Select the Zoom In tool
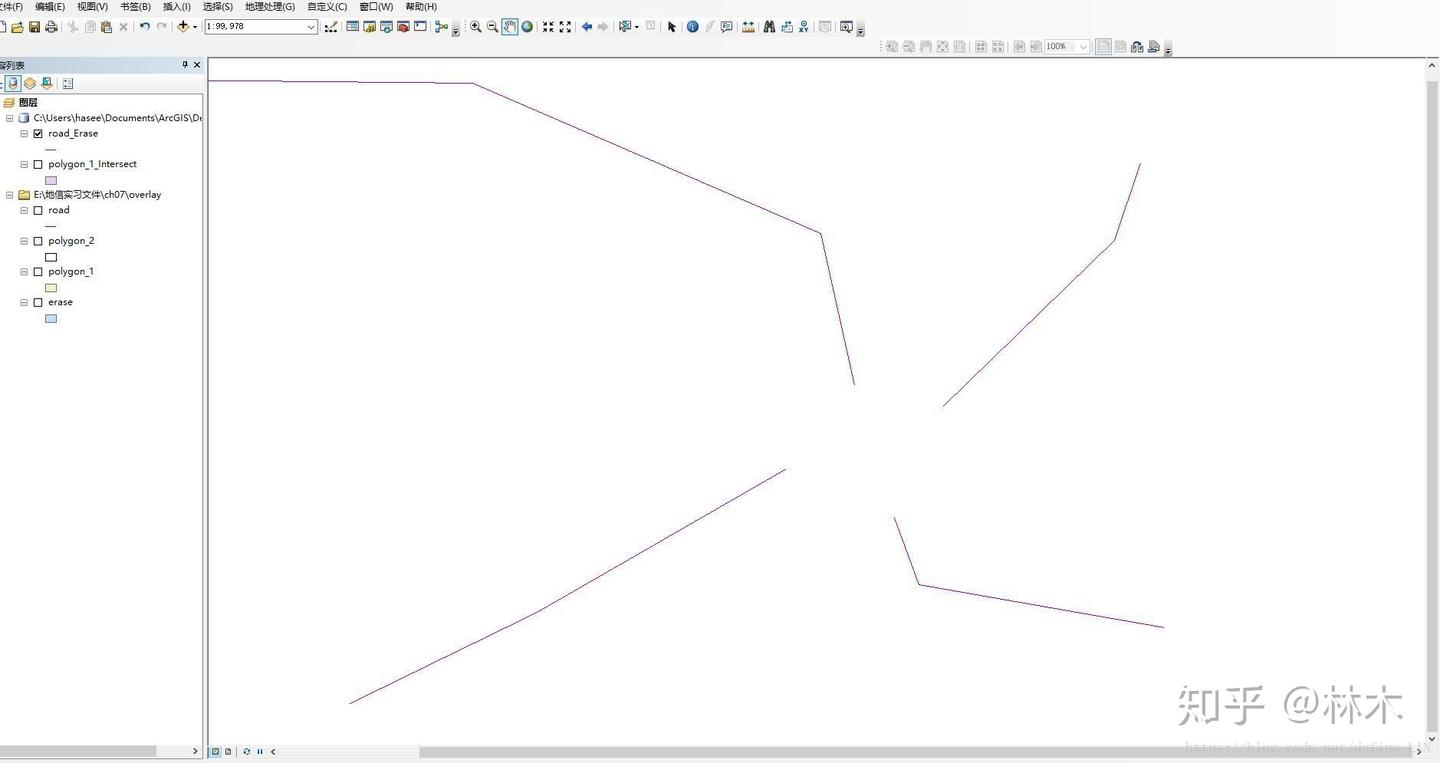The width and height of the screenshot is (1440, 763). pyautogui.click(x=476, y=27)
